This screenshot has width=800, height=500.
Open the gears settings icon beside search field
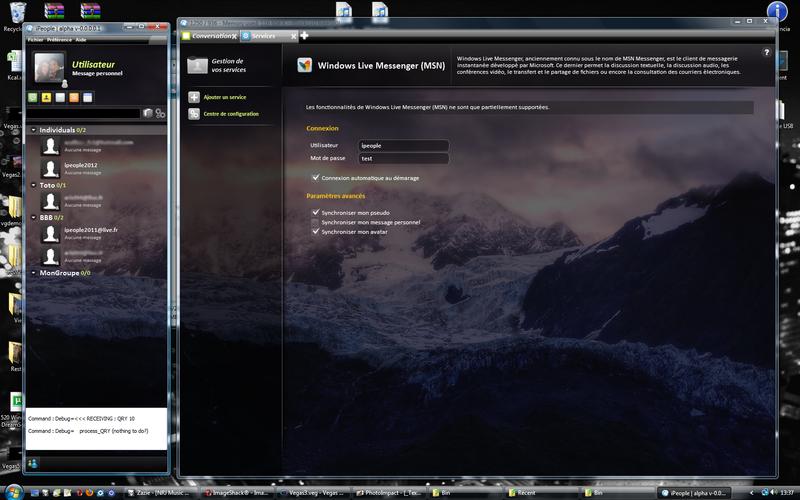[x=160, y=113]
